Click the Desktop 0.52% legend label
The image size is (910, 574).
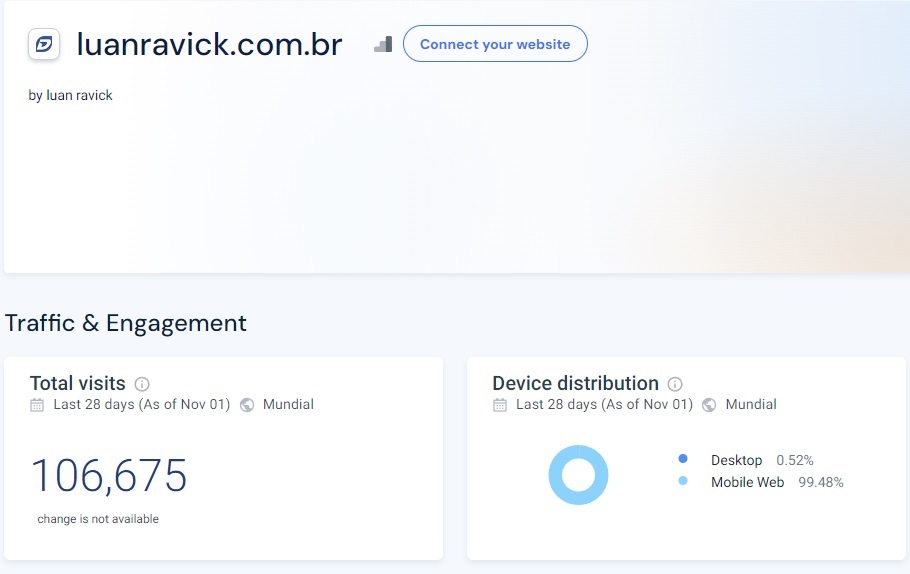(761, 460)
